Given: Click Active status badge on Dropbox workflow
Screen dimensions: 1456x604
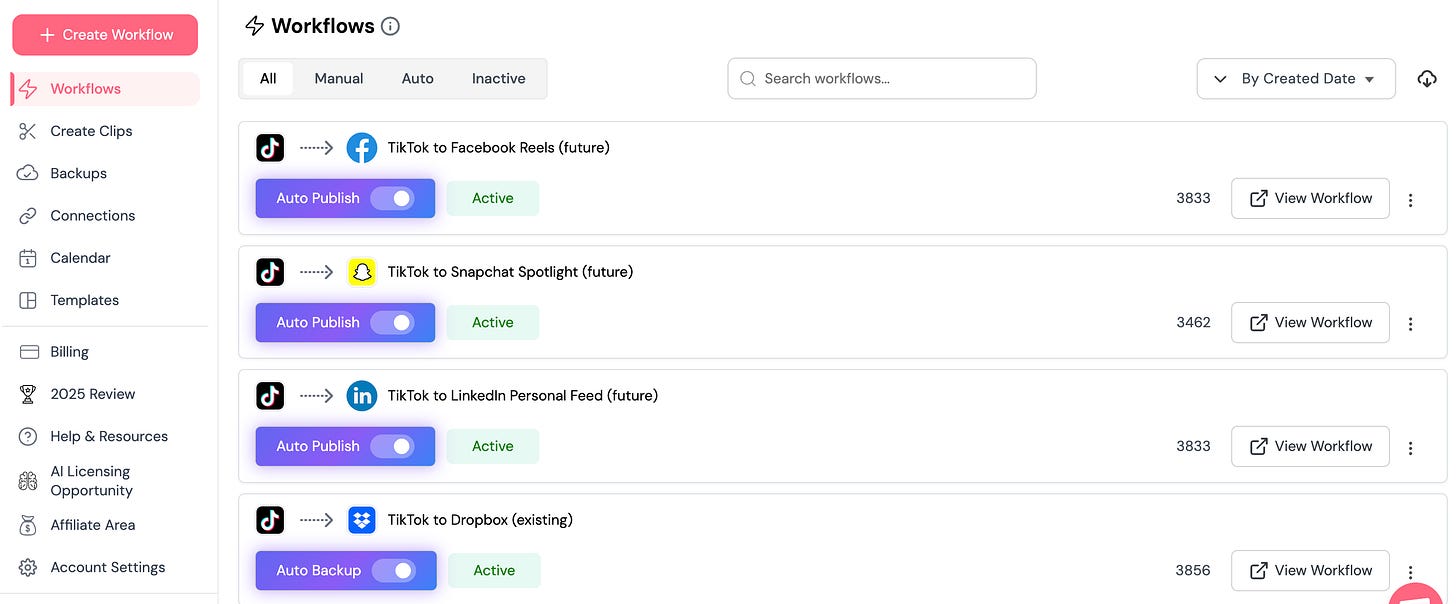Looking at the screenshot, I should (x=494, y=570).
